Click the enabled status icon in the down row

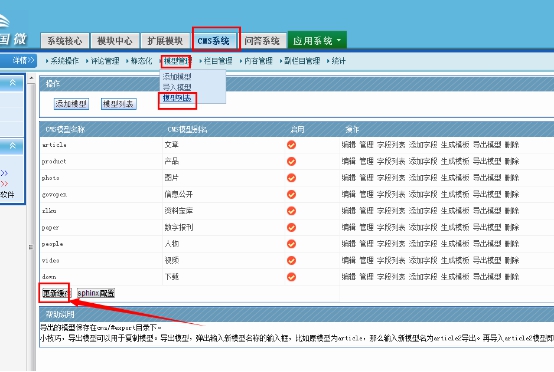[291, 277]
